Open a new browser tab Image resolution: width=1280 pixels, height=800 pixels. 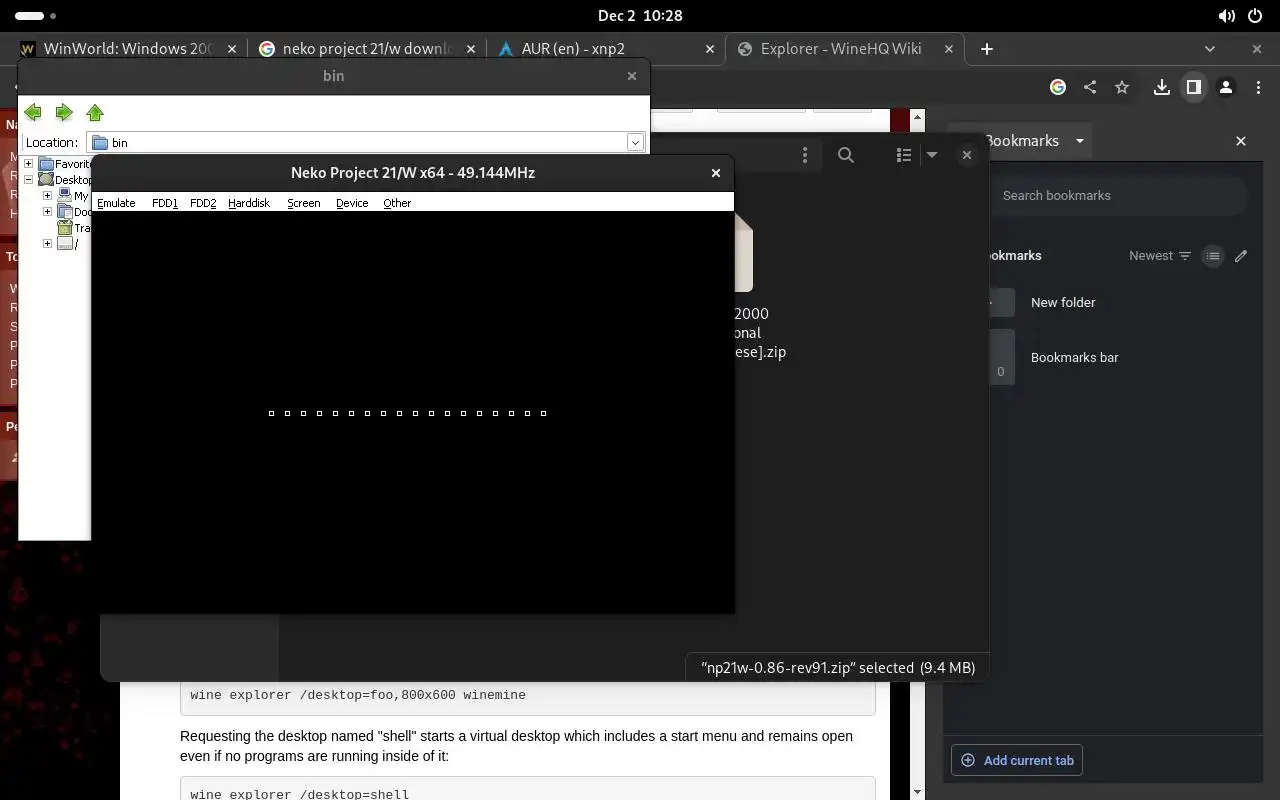(x=987, y=49)
